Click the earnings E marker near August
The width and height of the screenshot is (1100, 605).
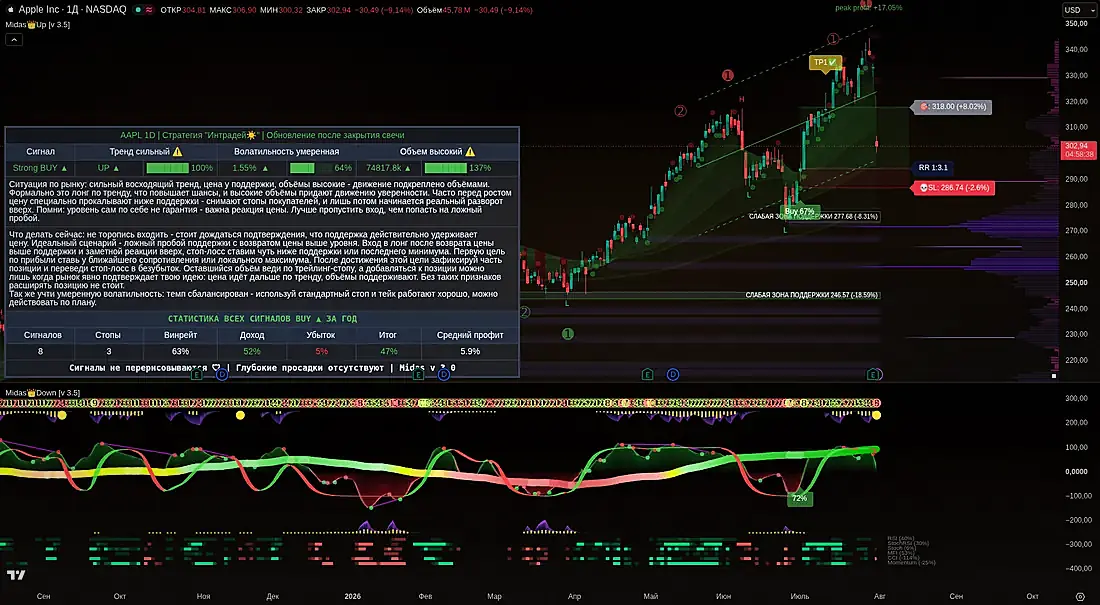pos(873,375)
